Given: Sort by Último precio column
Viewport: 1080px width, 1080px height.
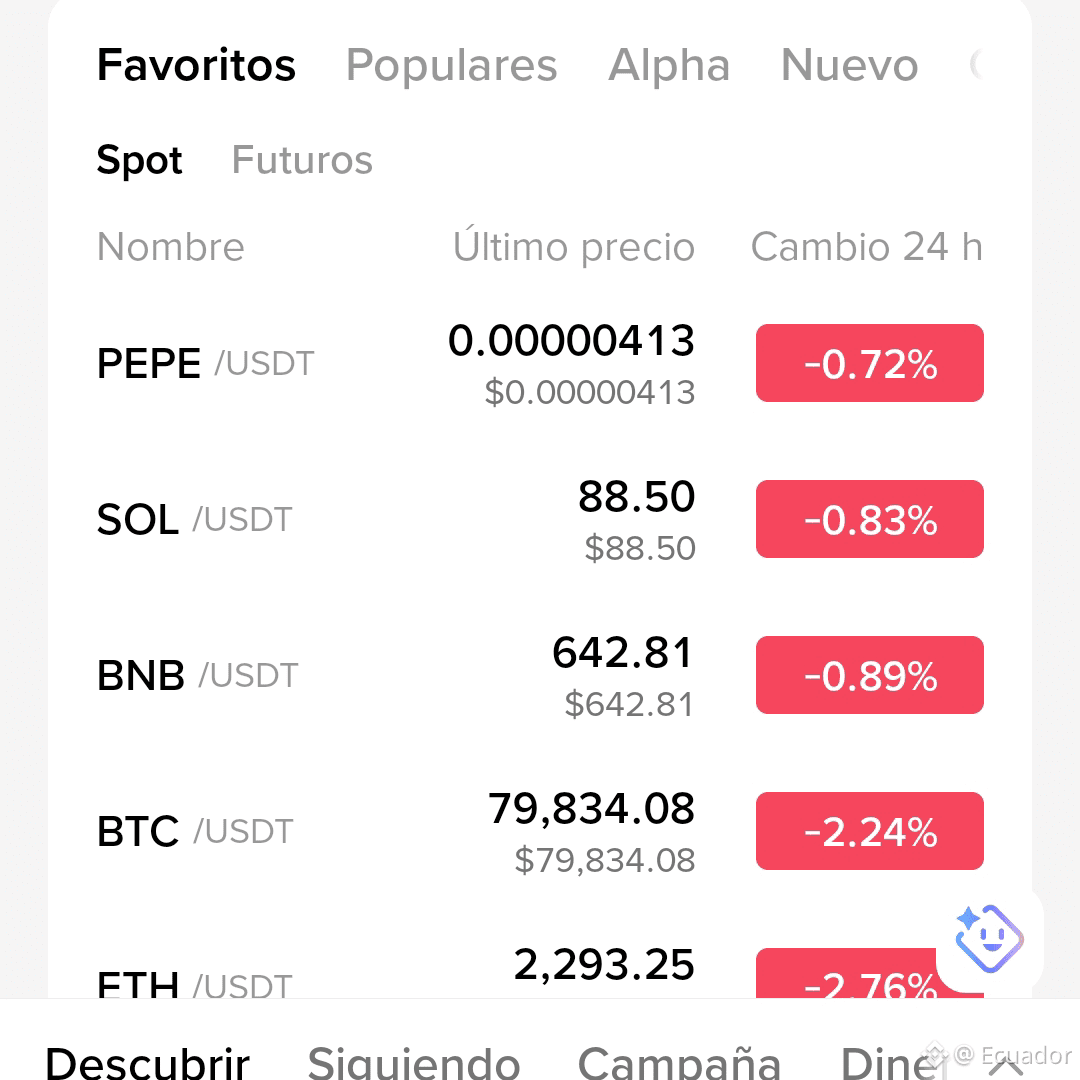Looking at the screenshot, I should click(574, 245).
